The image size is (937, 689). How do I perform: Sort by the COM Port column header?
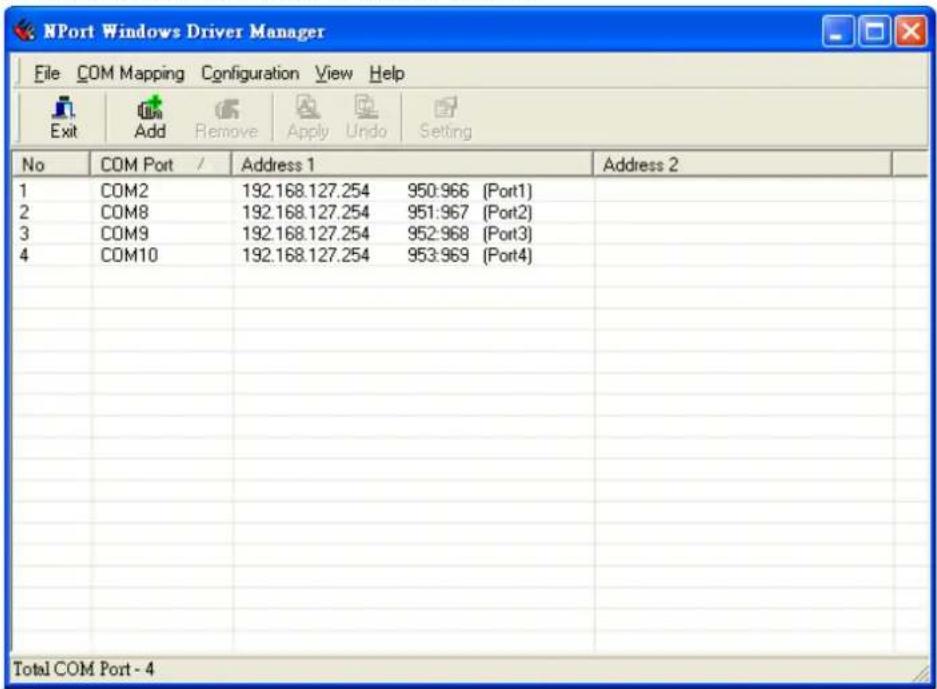(x=160, y=164)
